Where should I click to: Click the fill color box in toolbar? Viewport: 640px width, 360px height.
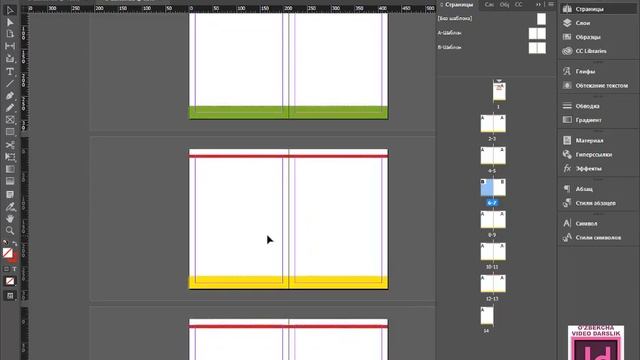click(x=8, y=253)
